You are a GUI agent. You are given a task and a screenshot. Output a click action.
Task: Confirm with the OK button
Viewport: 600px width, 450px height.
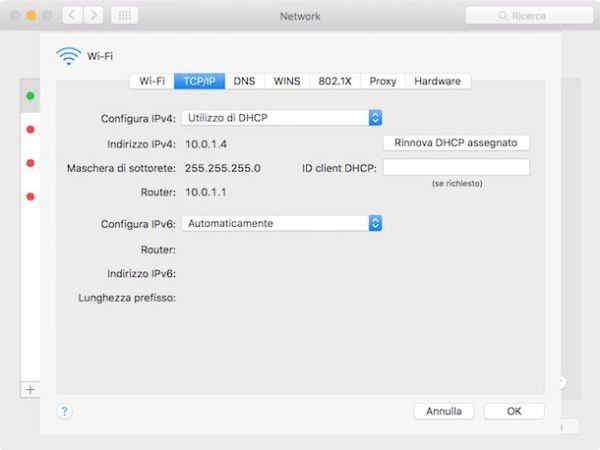pos(514,411)
